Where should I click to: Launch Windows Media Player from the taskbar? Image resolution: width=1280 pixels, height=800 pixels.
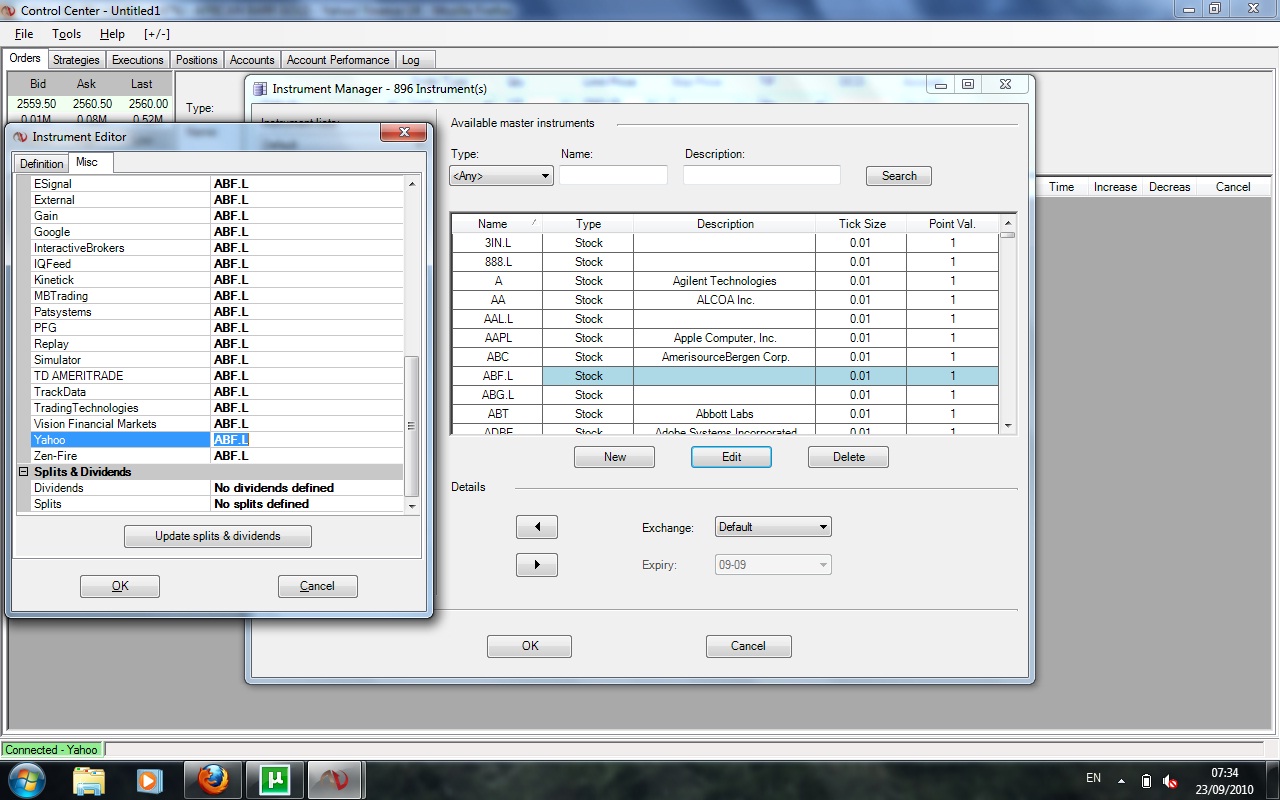tap(149, 780)
